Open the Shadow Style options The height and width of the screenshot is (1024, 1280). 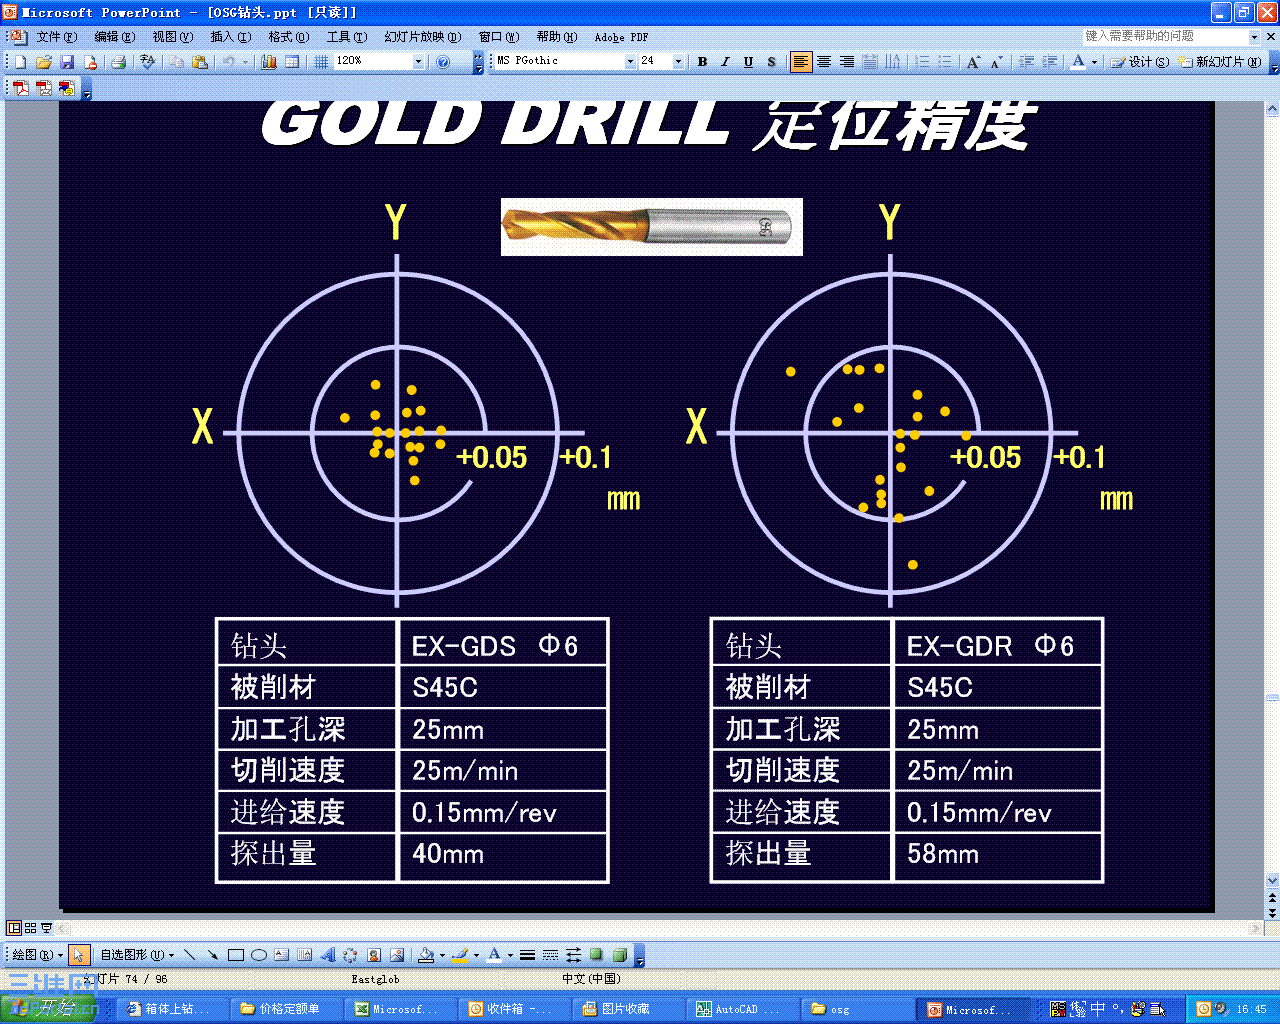pos(596,955)
